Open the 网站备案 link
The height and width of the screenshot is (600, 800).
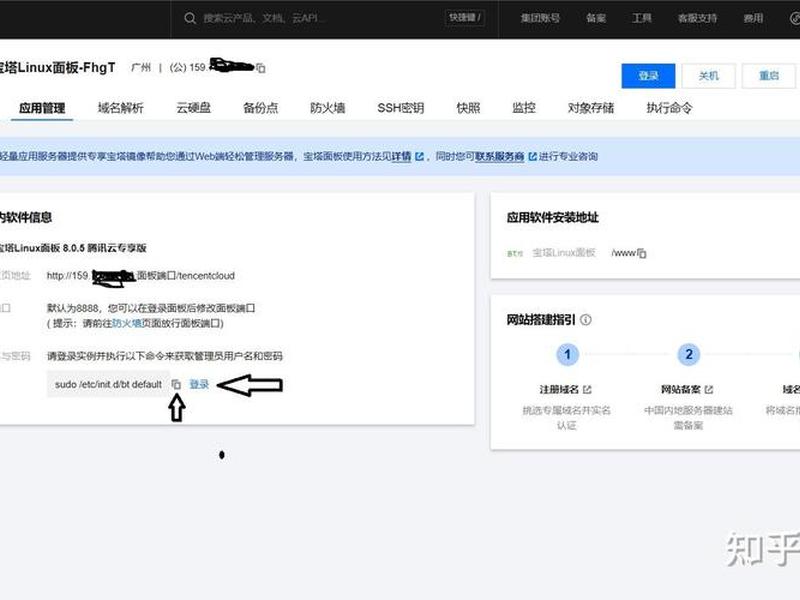(x=681, y=390)
